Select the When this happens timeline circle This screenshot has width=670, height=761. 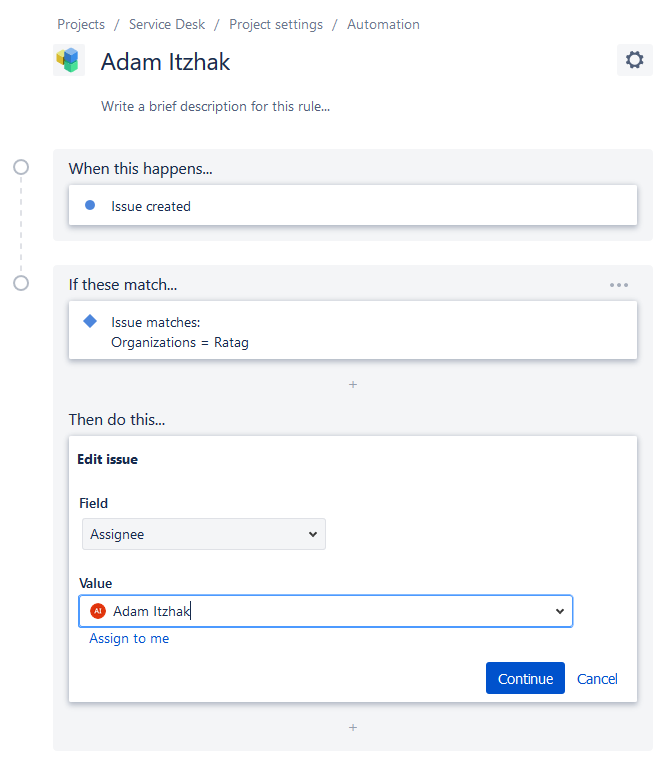click(21, 167)
